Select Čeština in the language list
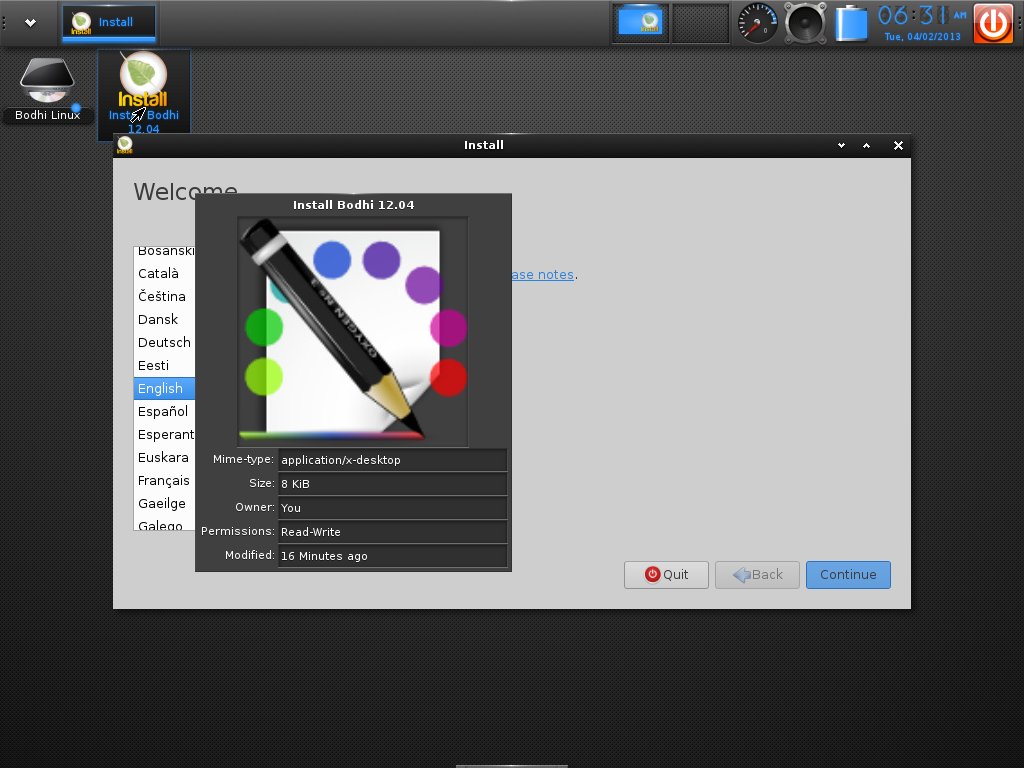This screenshot has height=768, width=1024. pos(164,296)
